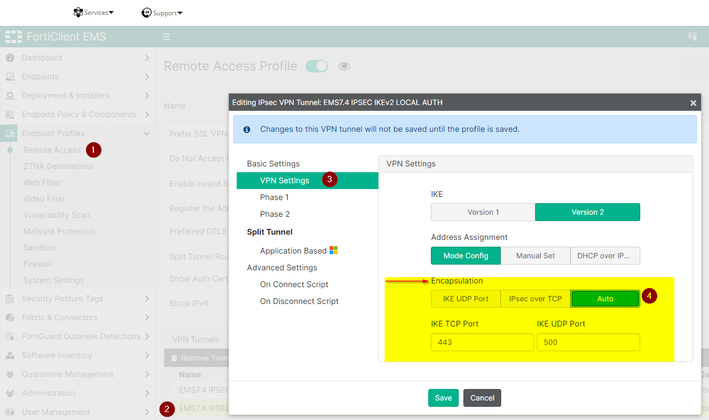Image resolution: width=709 pixels, height=420 pixels.
Task: Open Remote Access profile in sidebar
Action: pos(52,150)
